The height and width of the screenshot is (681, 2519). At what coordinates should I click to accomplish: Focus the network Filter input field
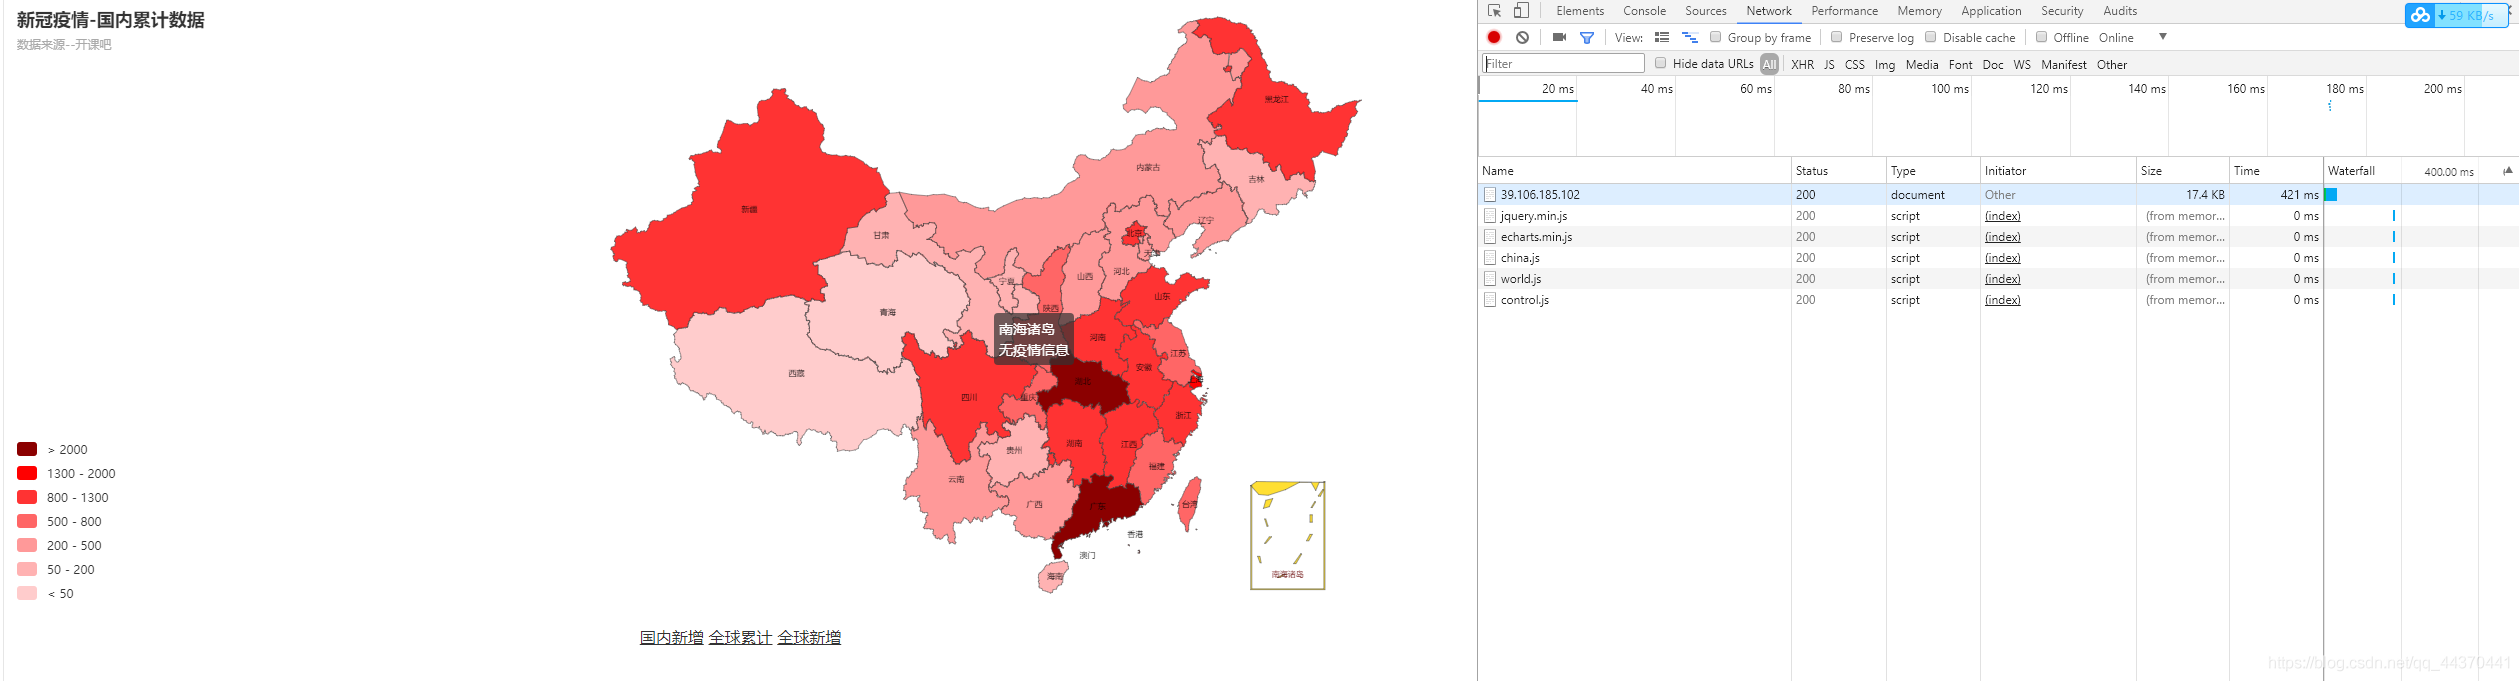pos(1563,63)
